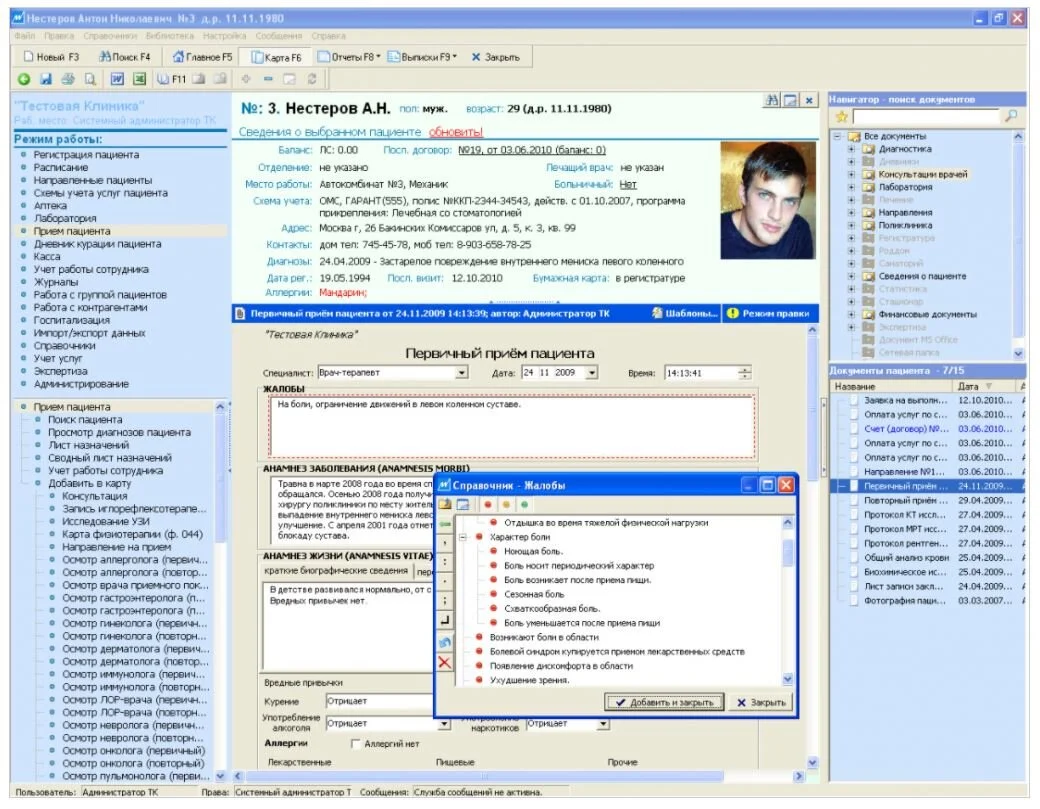Click the Больничный Нет link
The height and width of the screenshot is (809, 1040).
pyautogui.click(x=628, y=185)
